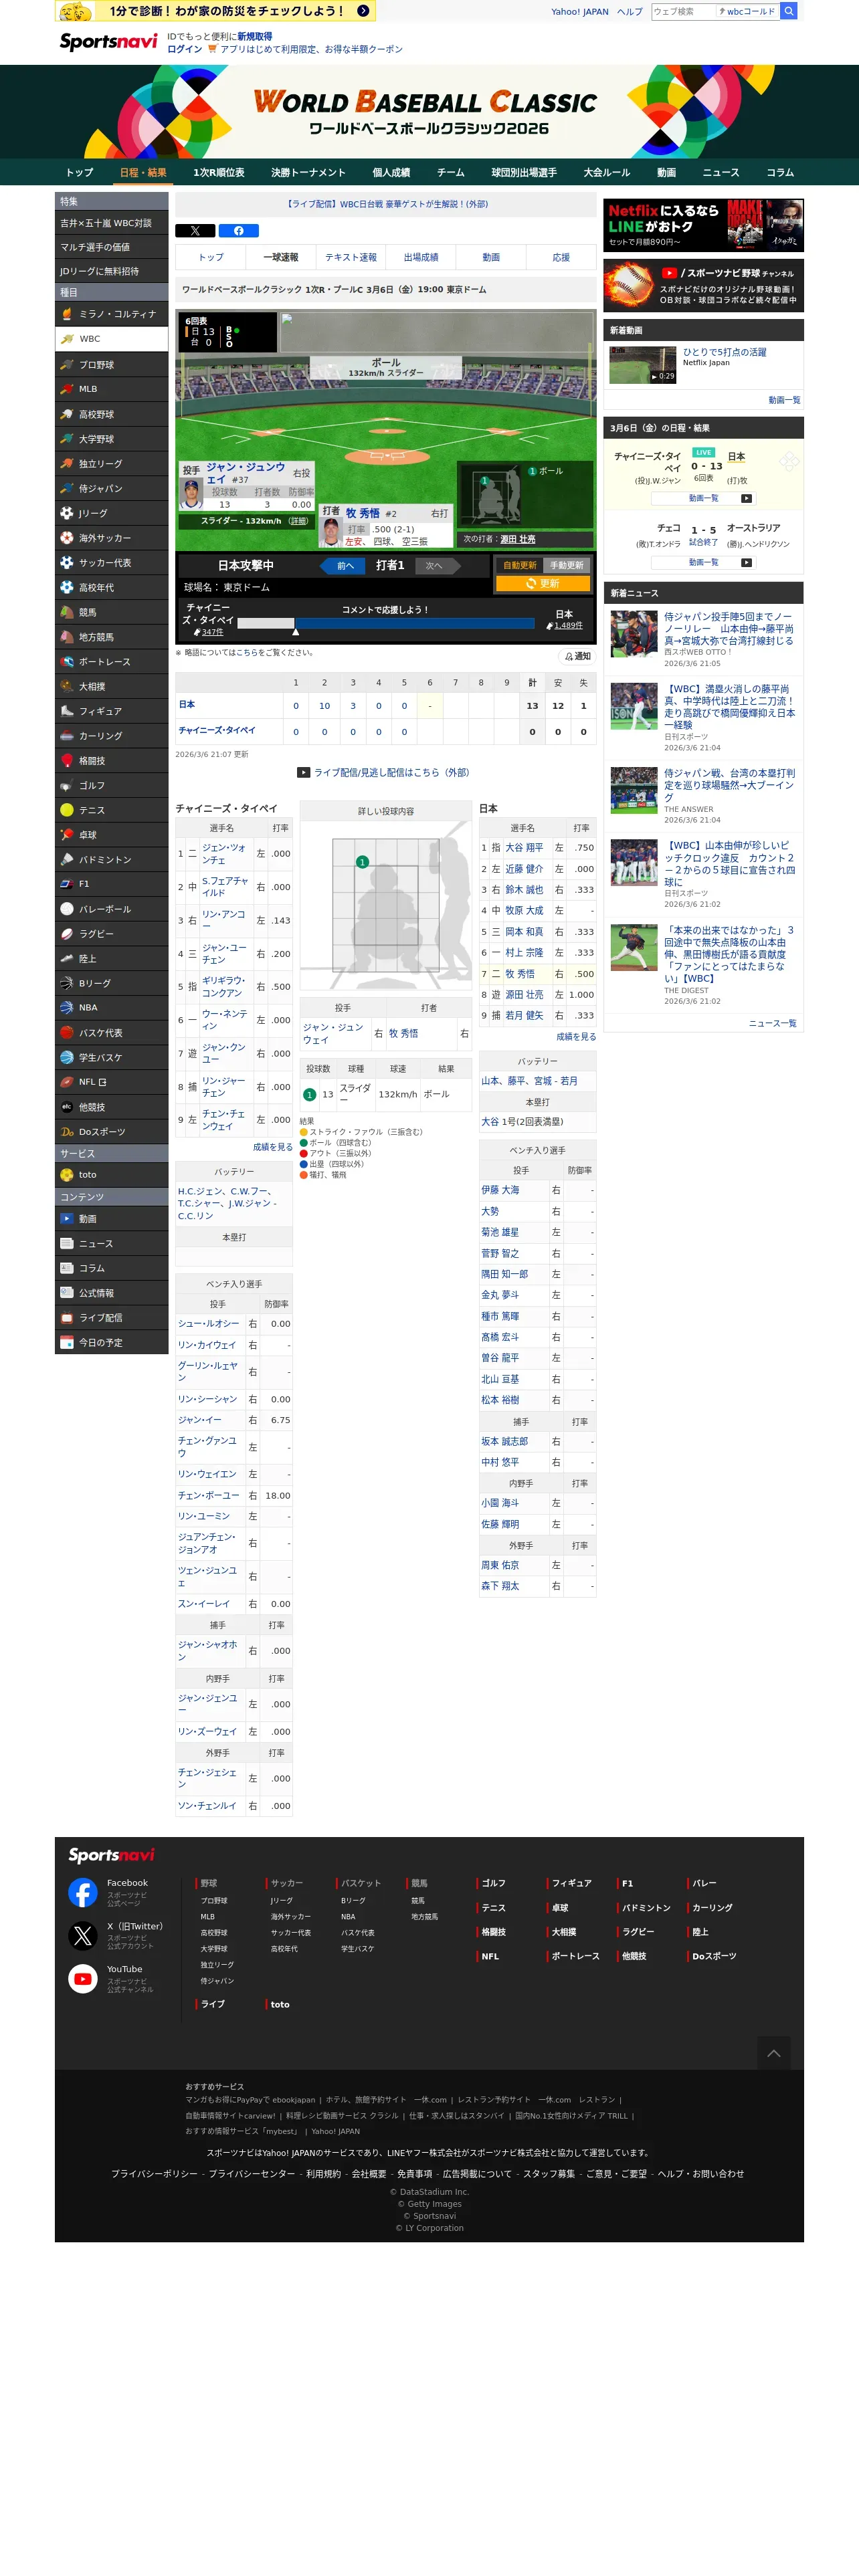Open 個人成績 menu item

click(x=391, y=172)
